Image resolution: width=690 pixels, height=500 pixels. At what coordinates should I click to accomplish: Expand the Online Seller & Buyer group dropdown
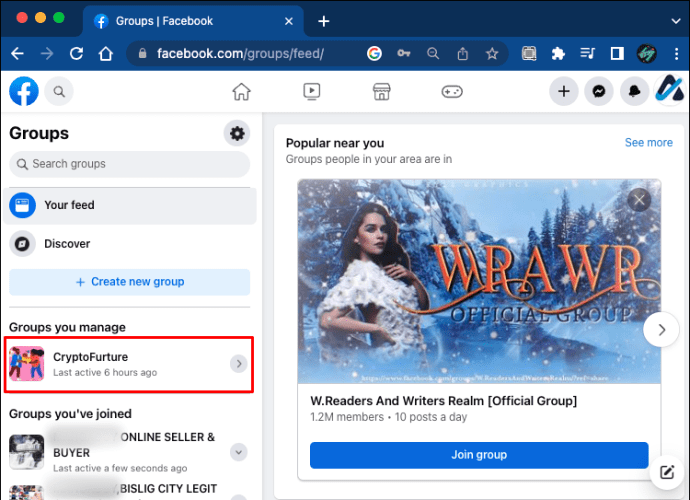pos(238,452)
